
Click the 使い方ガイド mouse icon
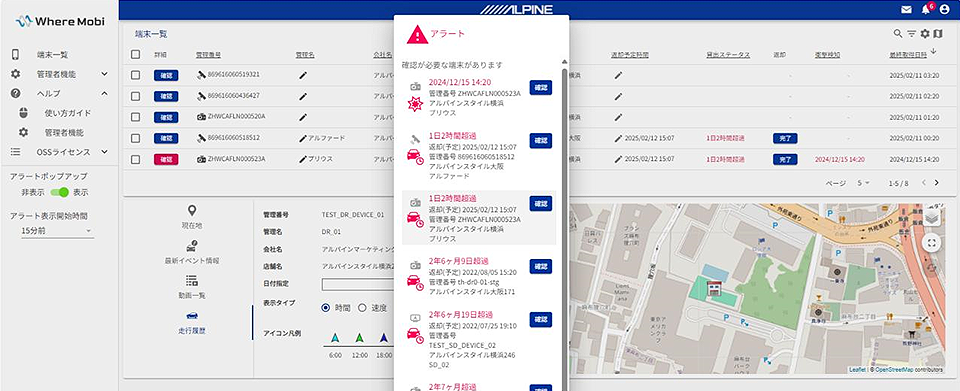(x=23, y=113)
